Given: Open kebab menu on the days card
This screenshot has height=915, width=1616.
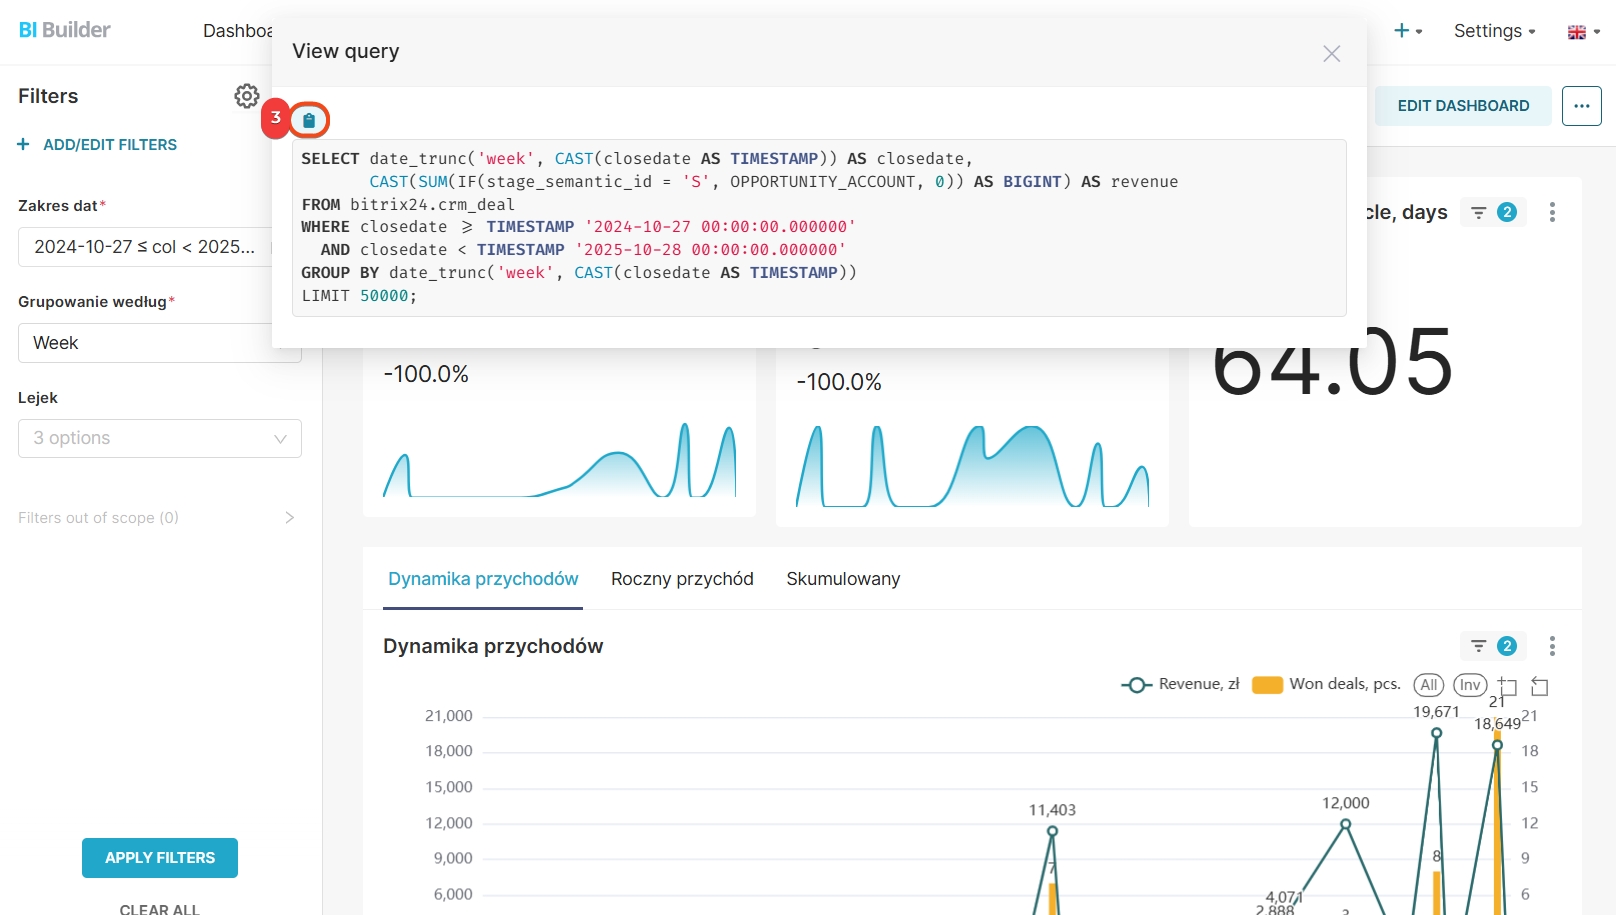Looking at the screenshot, I should point(1552,212).
